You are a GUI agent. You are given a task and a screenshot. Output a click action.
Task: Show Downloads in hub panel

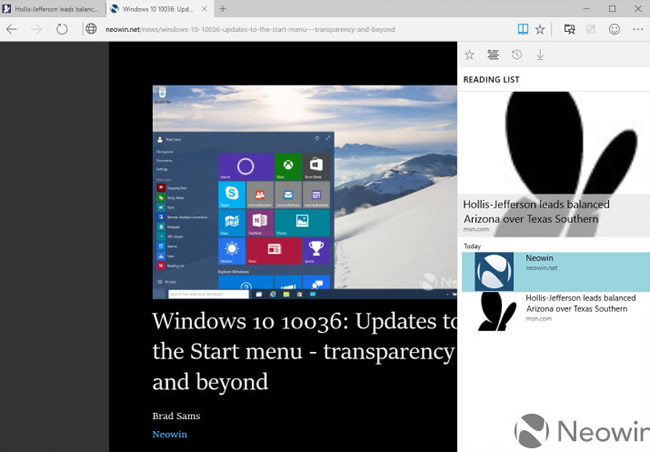click(x=540, y=55)
